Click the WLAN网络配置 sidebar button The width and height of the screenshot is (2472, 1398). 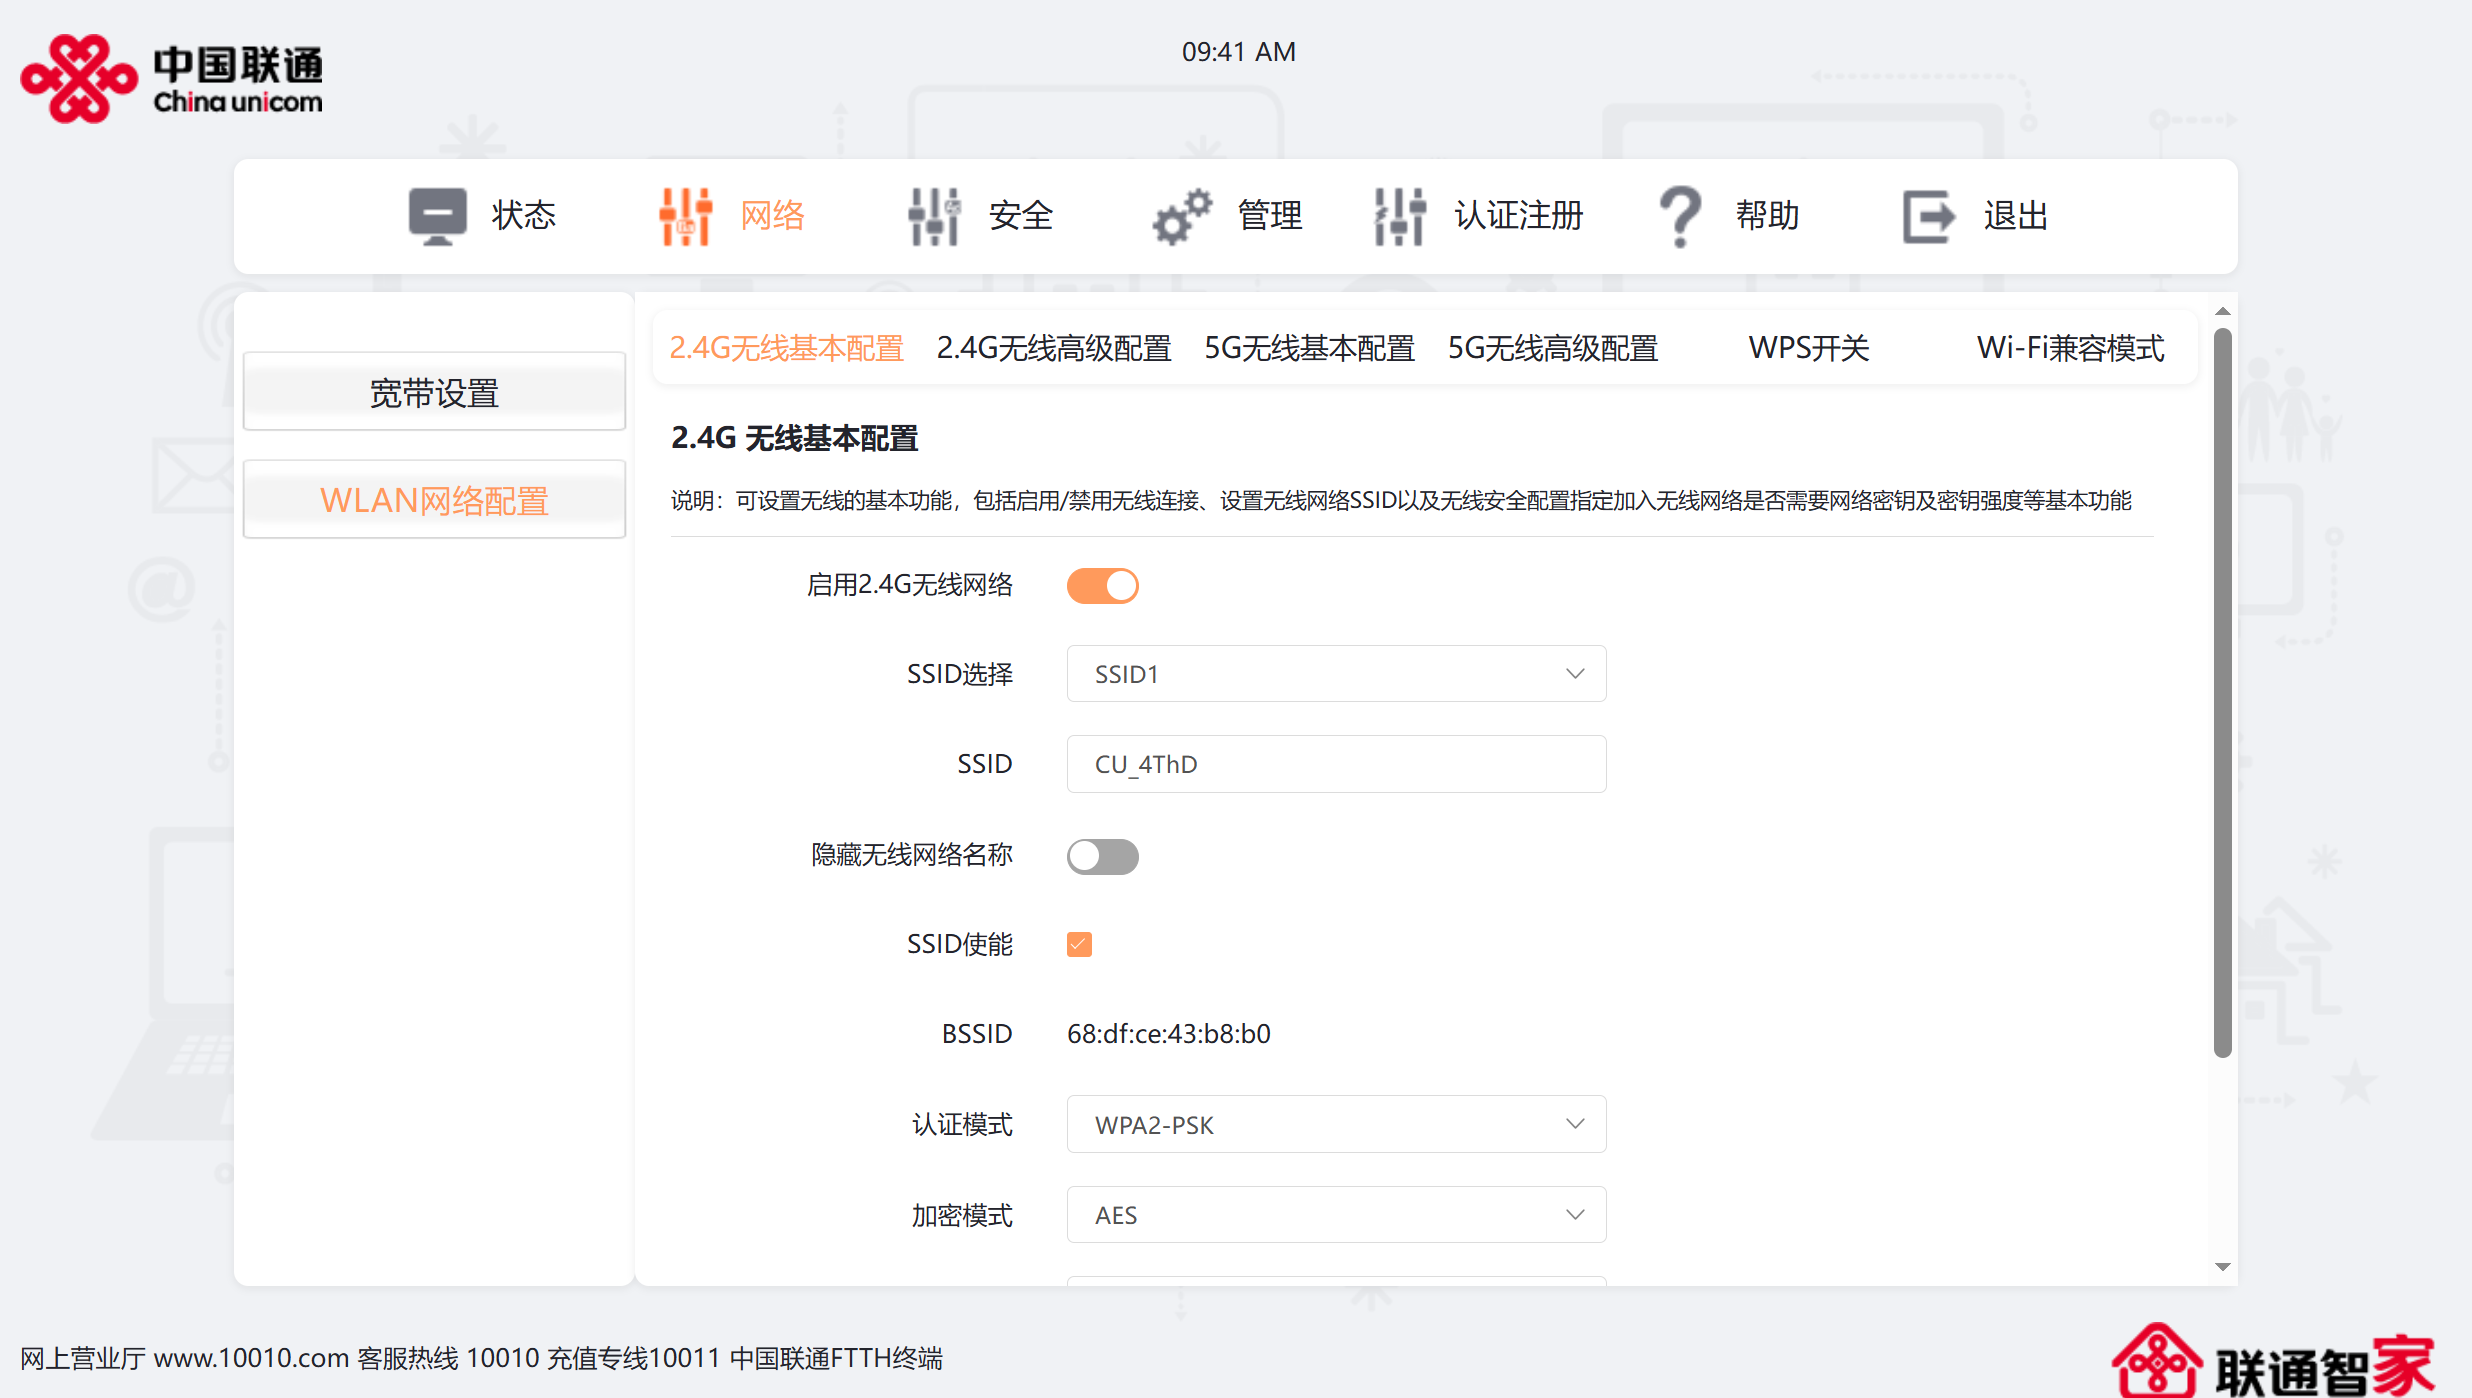pos(434,500)
